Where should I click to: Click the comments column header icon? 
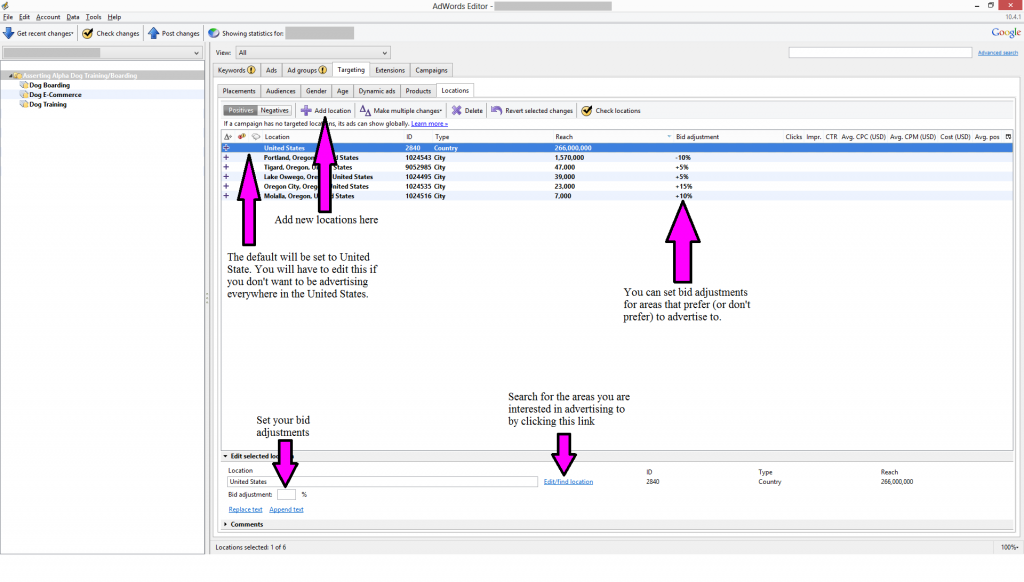[256, 137]
